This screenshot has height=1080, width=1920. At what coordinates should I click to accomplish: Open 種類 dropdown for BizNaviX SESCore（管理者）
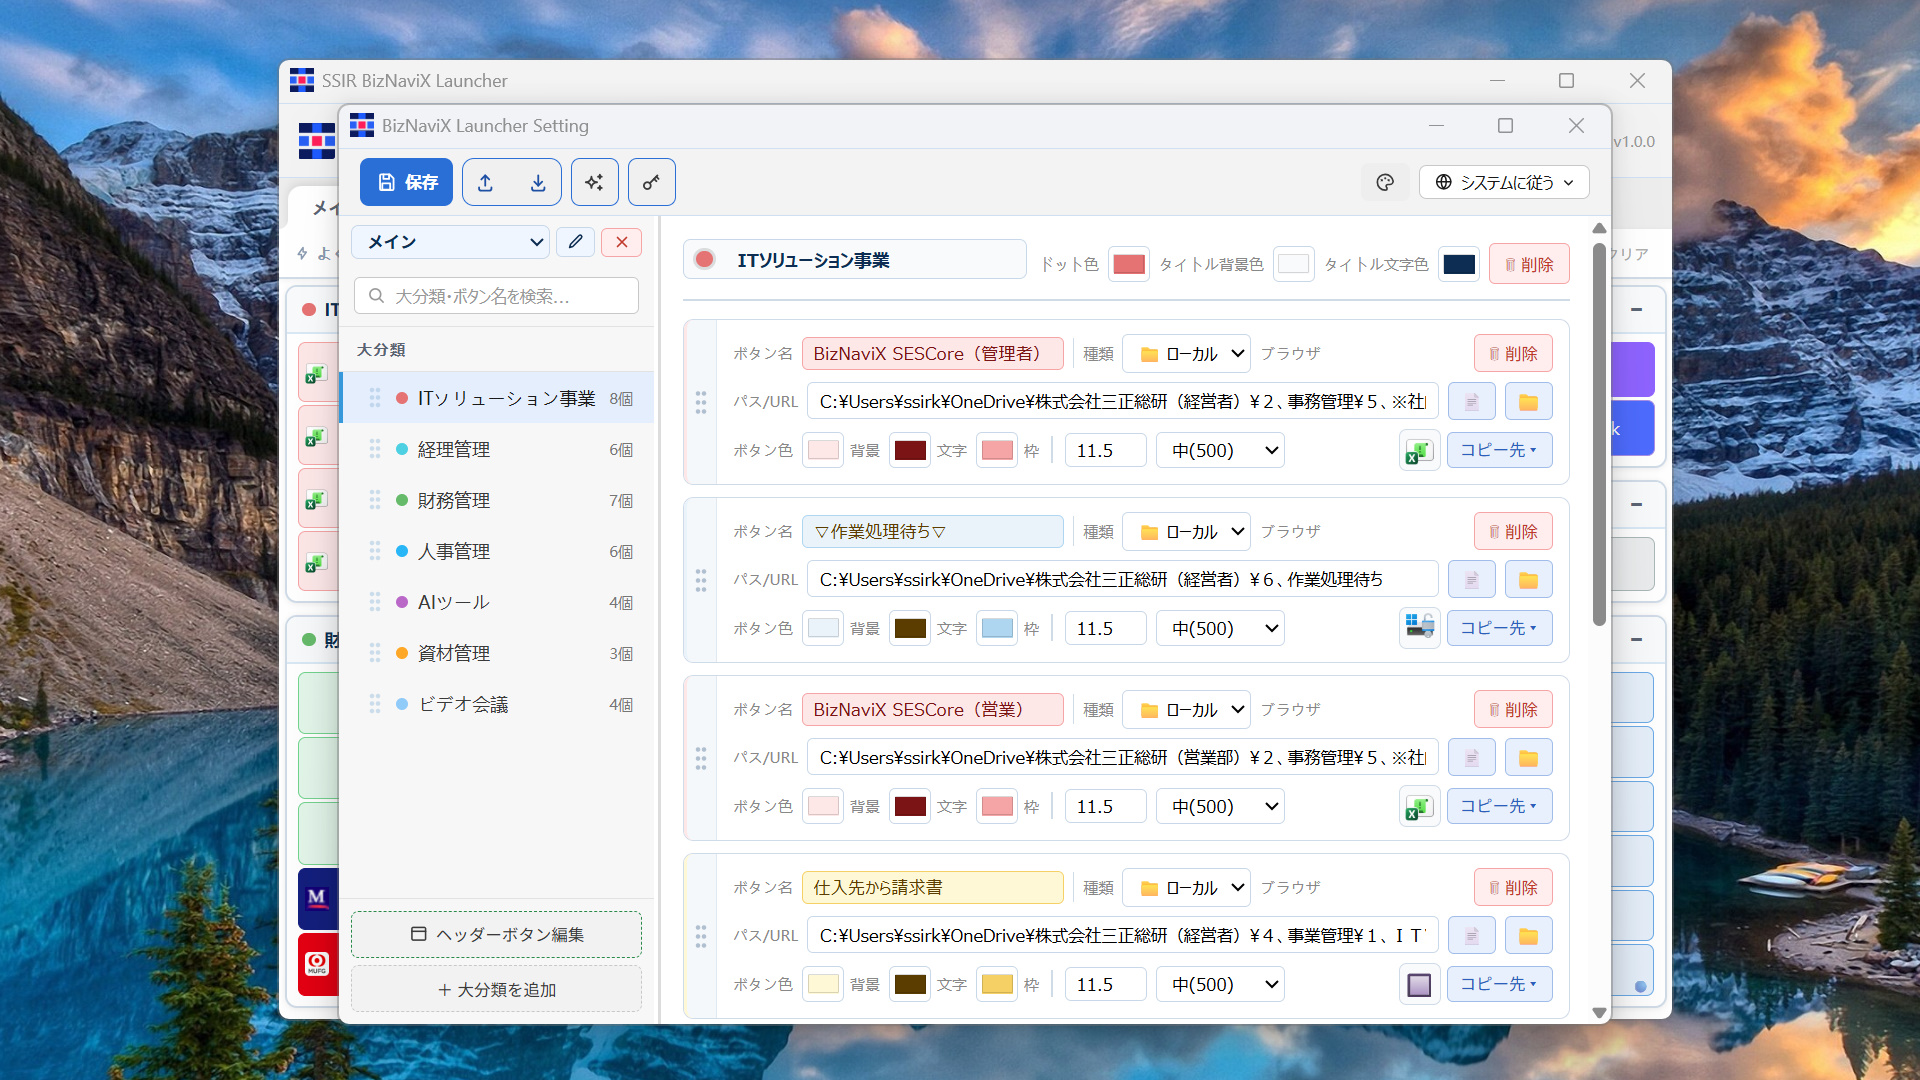[1186, 353]
